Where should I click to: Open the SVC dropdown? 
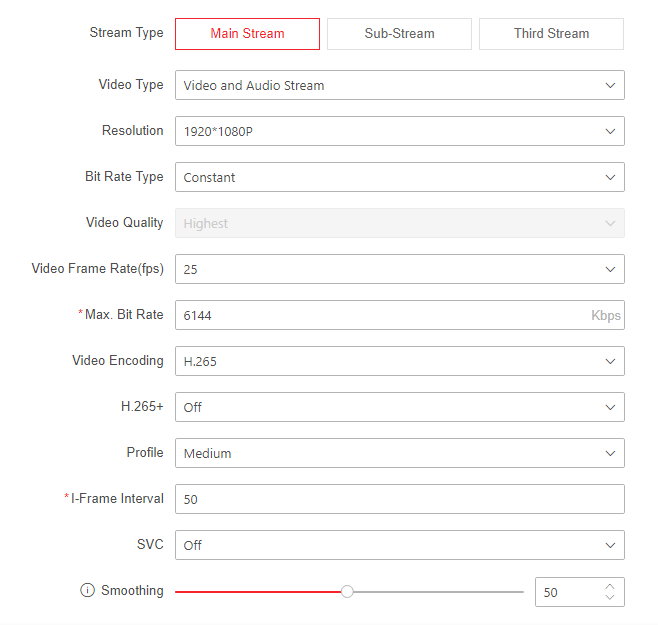coord(399,545)
